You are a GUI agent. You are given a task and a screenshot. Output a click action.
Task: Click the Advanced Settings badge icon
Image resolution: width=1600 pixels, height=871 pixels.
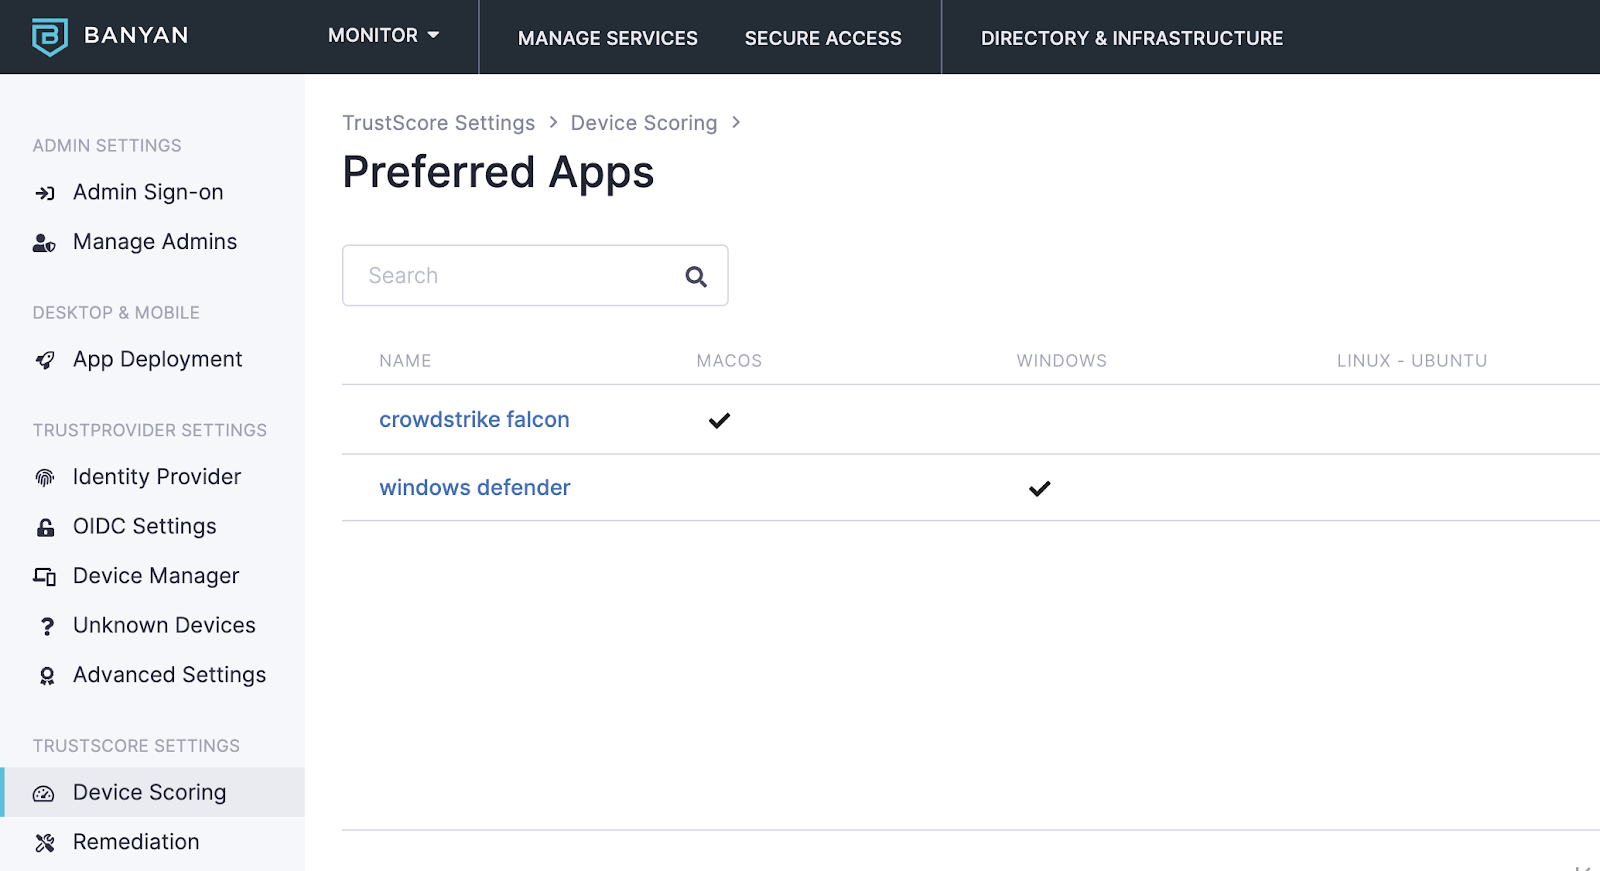(46, 676)
